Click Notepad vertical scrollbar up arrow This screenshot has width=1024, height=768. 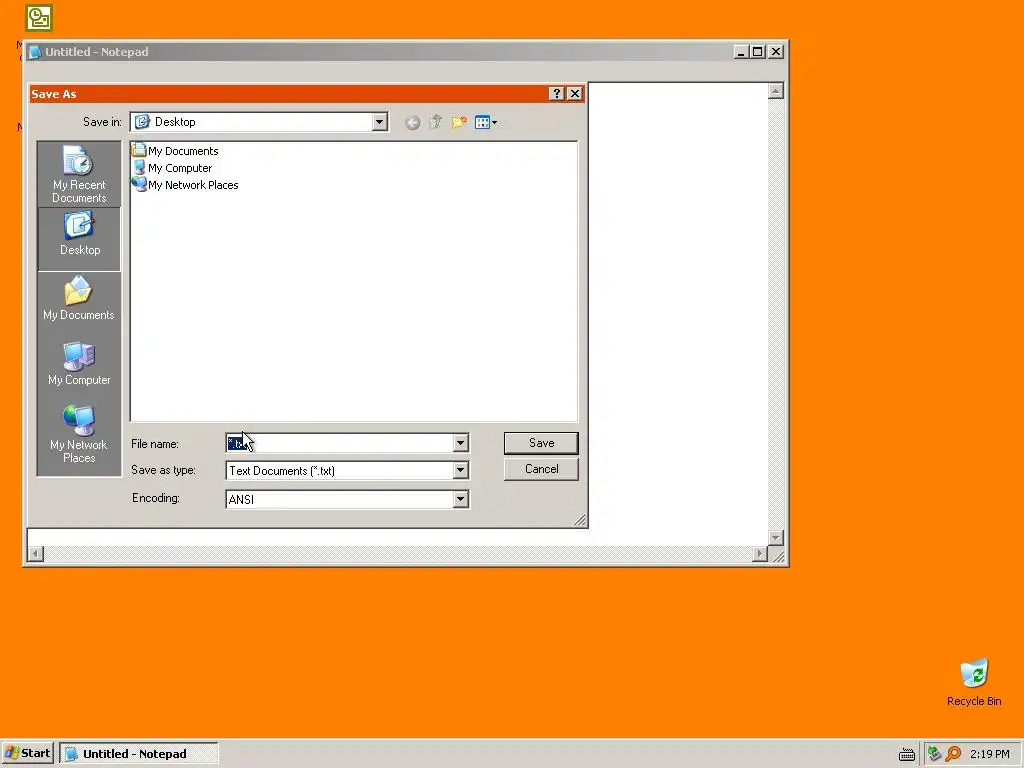point(775,91)
